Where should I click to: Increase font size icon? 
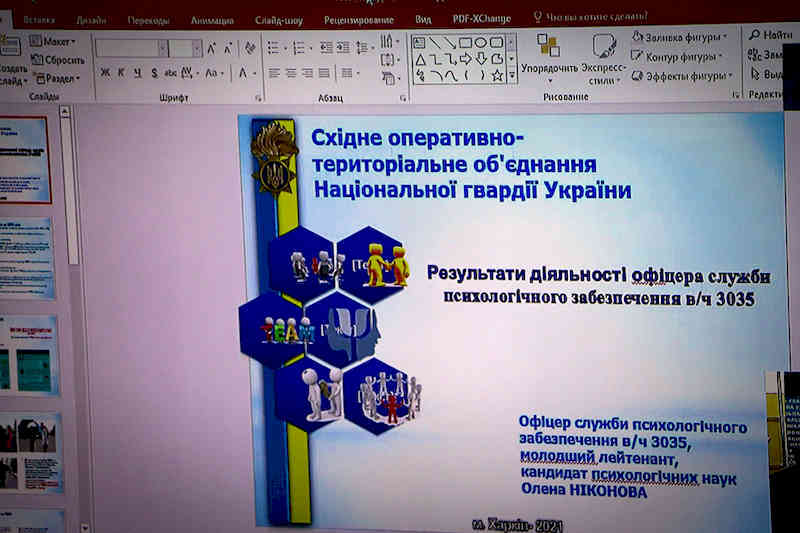click(x=212, y=49)
